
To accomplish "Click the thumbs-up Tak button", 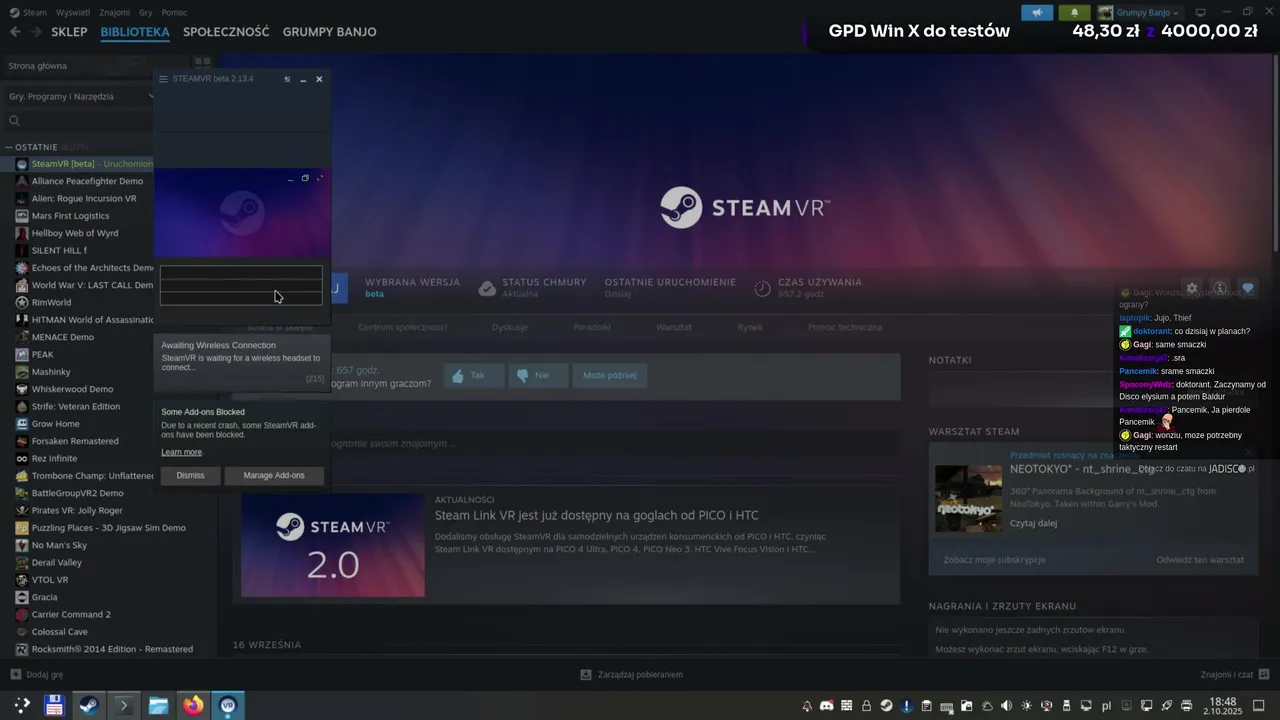I will point(473,376).
